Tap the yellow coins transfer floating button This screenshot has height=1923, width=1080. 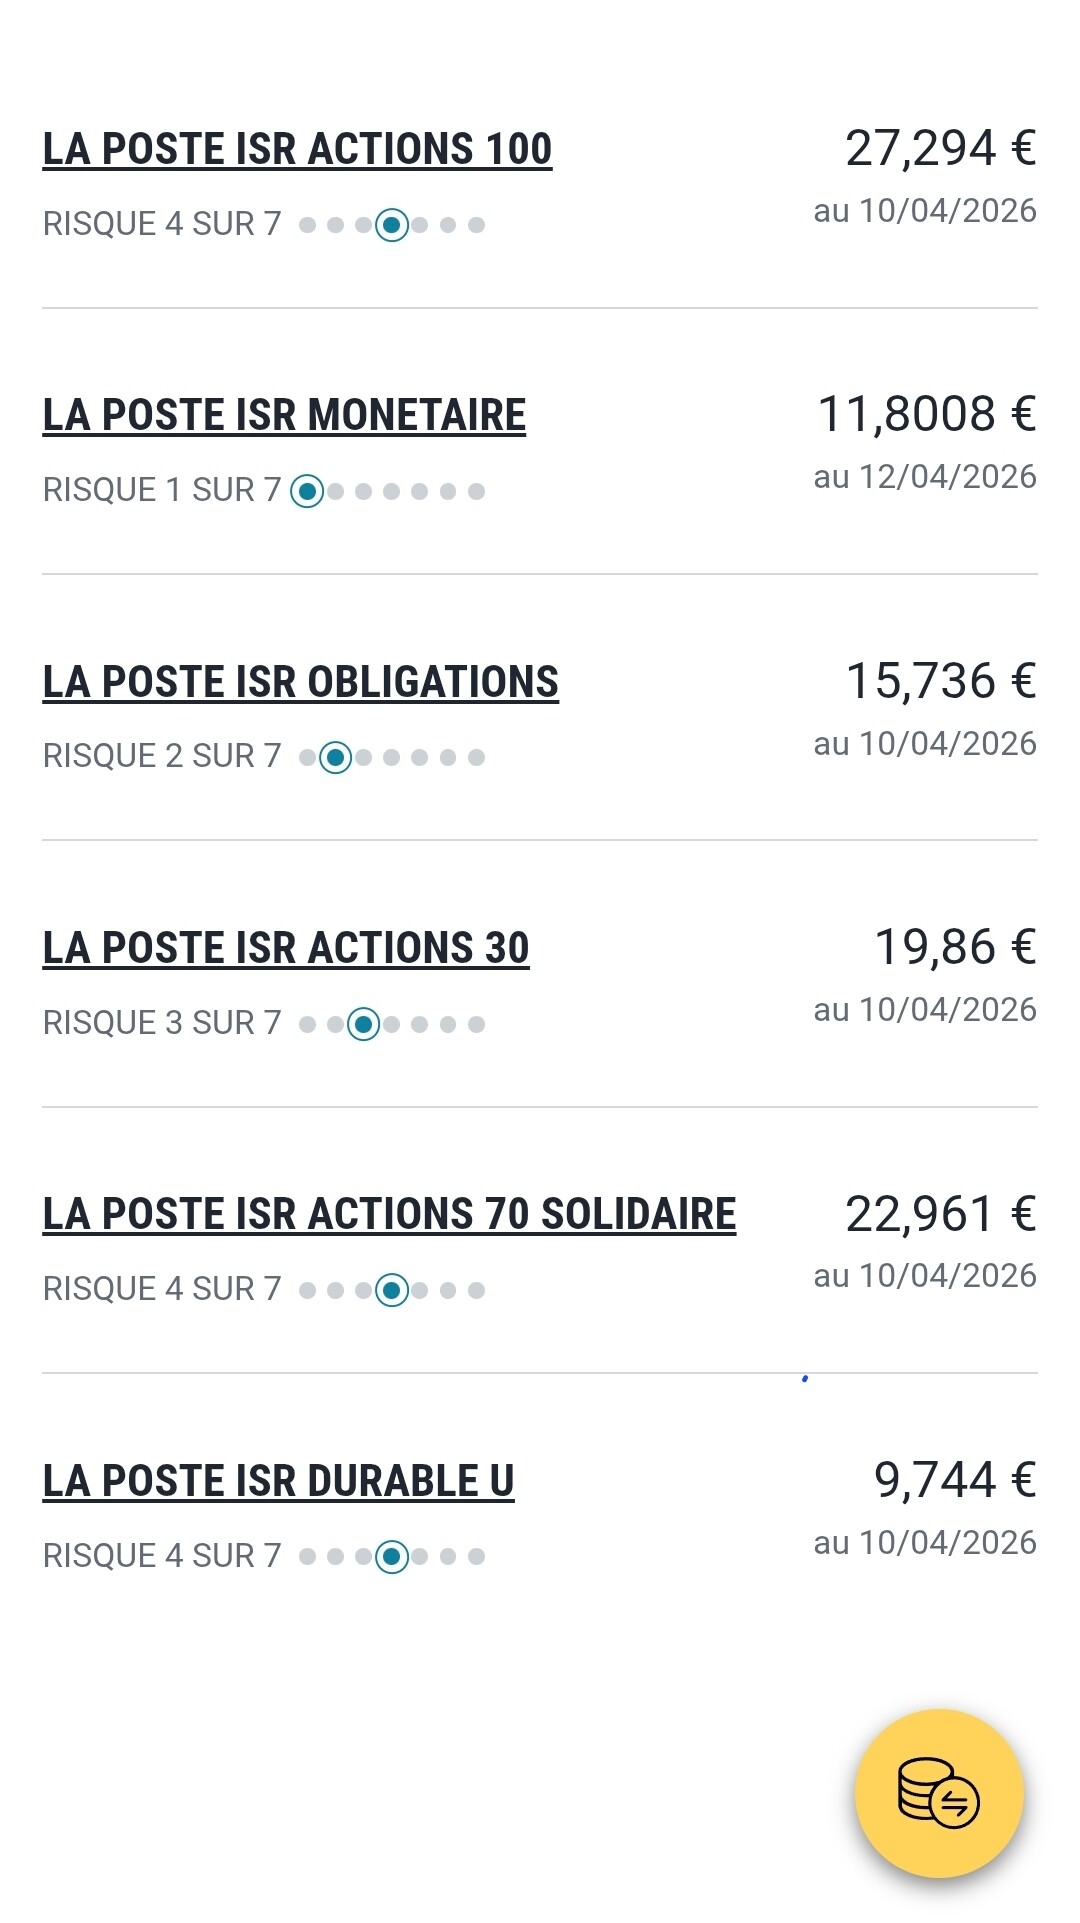click(939, 1792)
